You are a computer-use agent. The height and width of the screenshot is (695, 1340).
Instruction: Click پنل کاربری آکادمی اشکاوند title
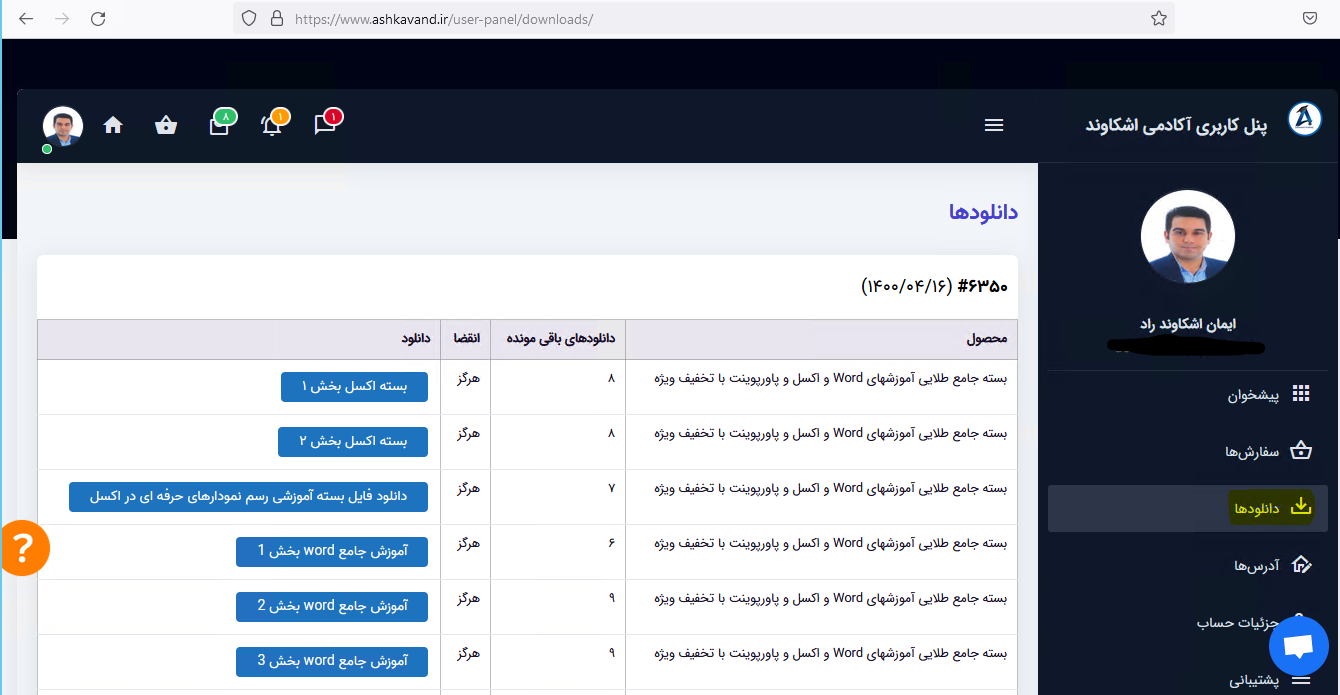point(1176,125)
